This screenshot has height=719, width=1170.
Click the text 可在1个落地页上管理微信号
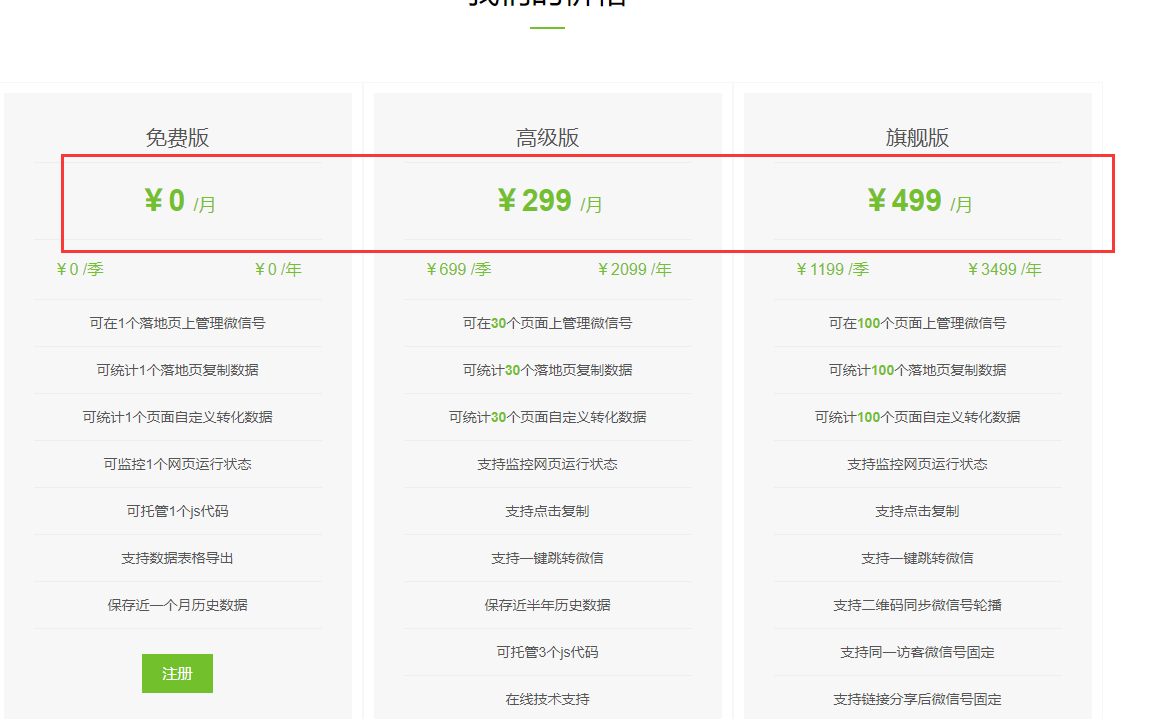178,323
